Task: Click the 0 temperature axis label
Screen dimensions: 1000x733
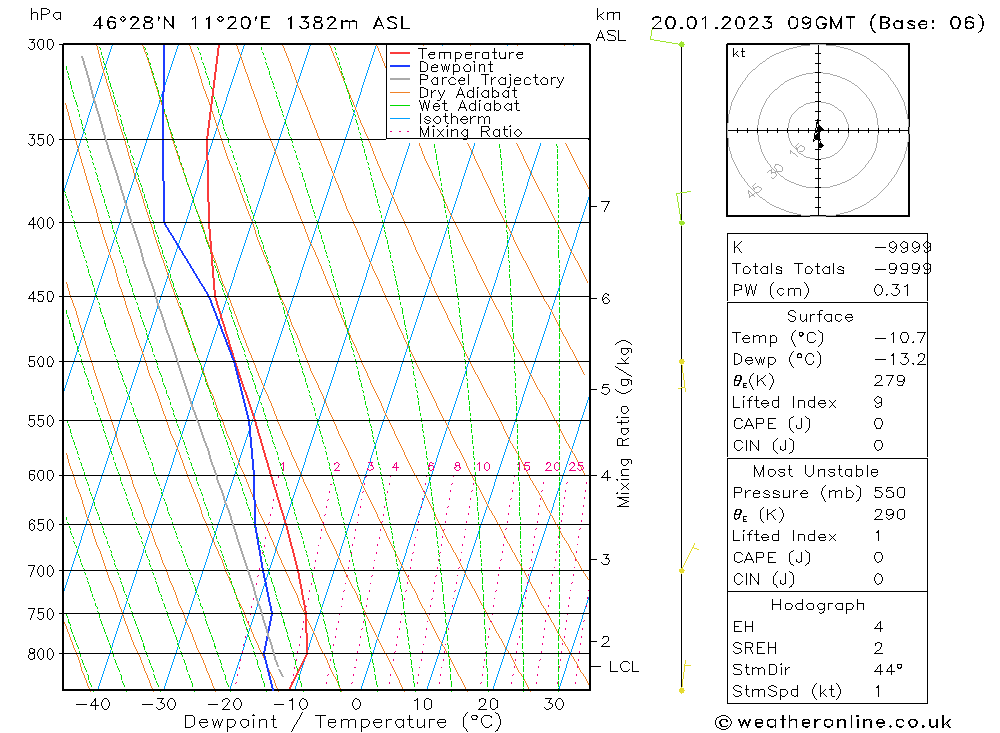Action: [357, 704]
